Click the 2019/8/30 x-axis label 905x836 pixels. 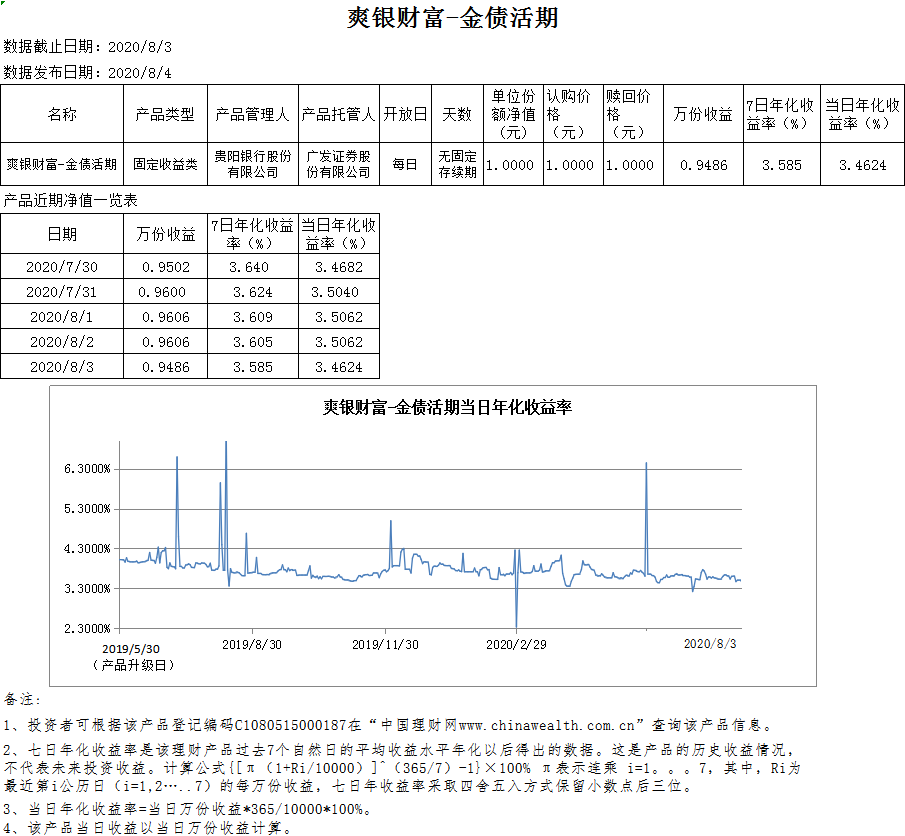pyautogui.click(x=252, y=644)
